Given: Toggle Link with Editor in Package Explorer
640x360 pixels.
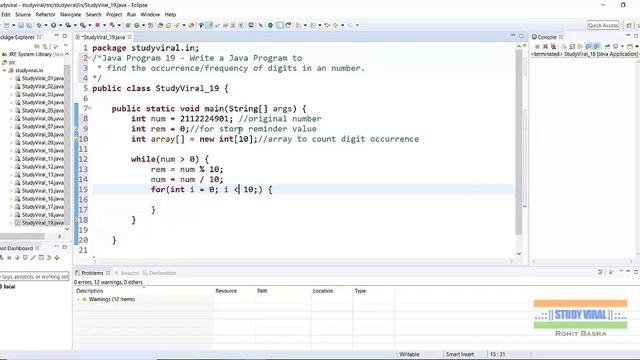Looking at the screenshot, I should [45, 47].
